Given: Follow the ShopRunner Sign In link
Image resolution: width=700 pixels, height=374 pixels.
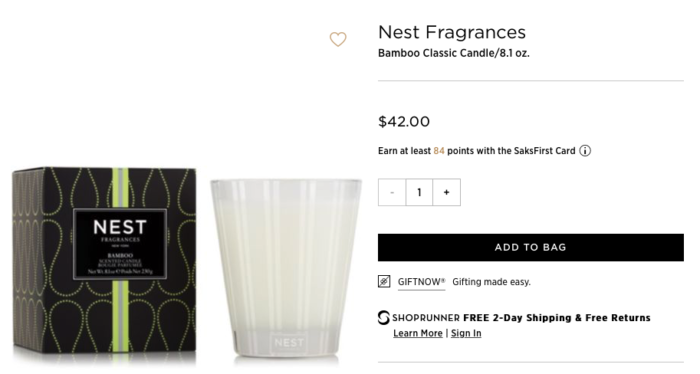Looking at the screenshot, I should point(466,333).
